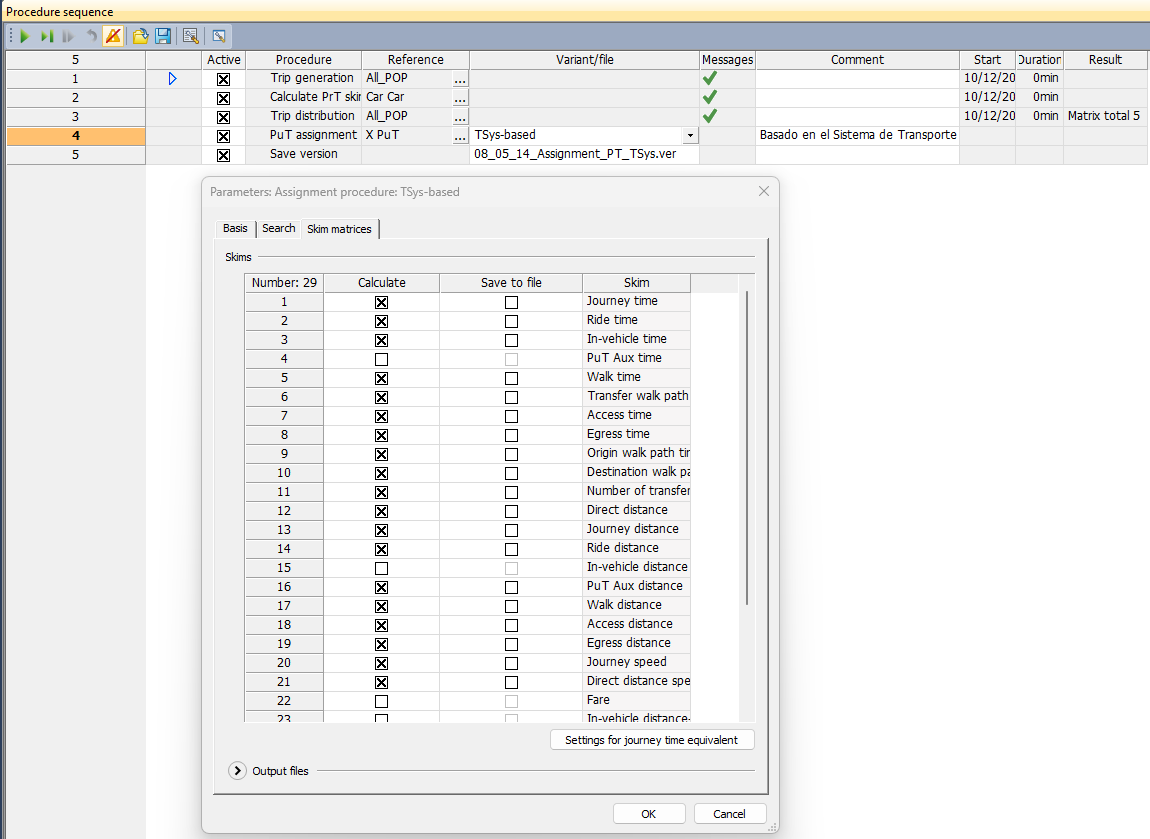Switch to the Search tab

point(279,228)
